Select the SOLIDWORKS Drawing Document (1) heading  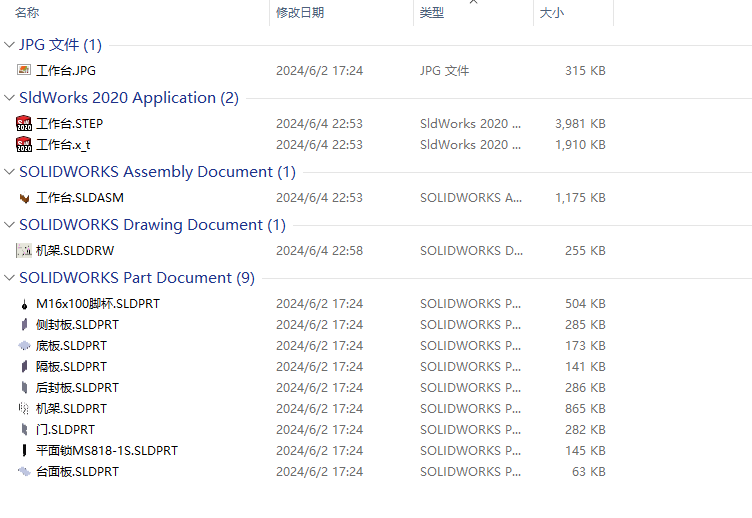pos(153,225)
